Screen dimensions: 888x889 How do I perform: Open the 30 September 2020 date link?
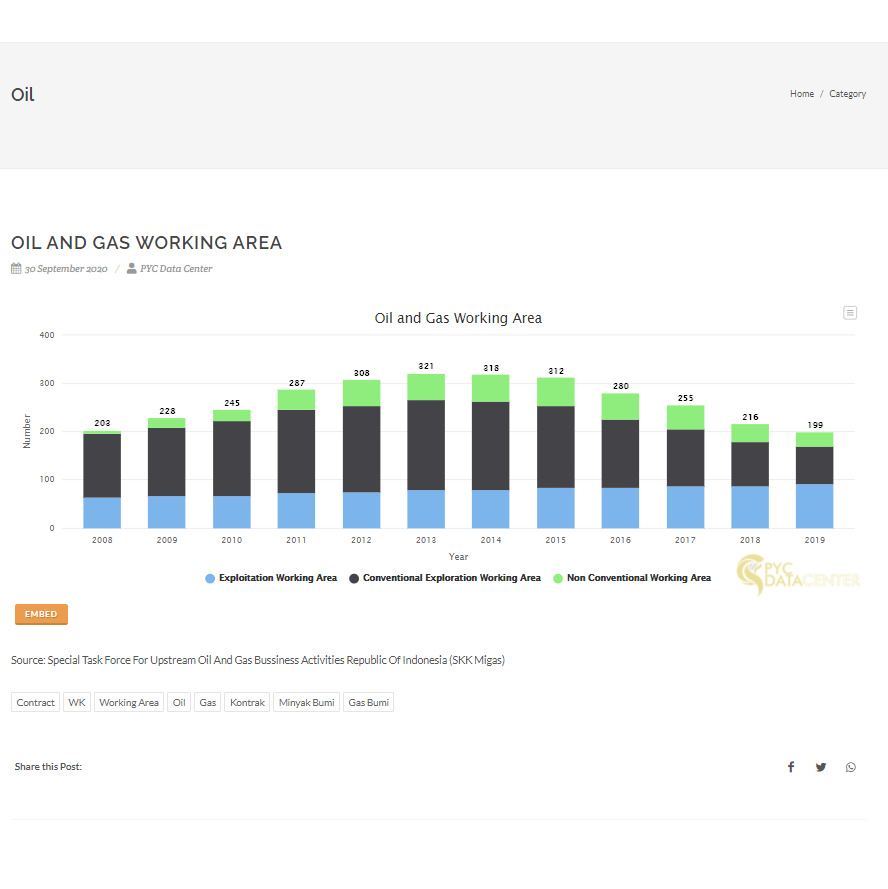pos(66,269)
